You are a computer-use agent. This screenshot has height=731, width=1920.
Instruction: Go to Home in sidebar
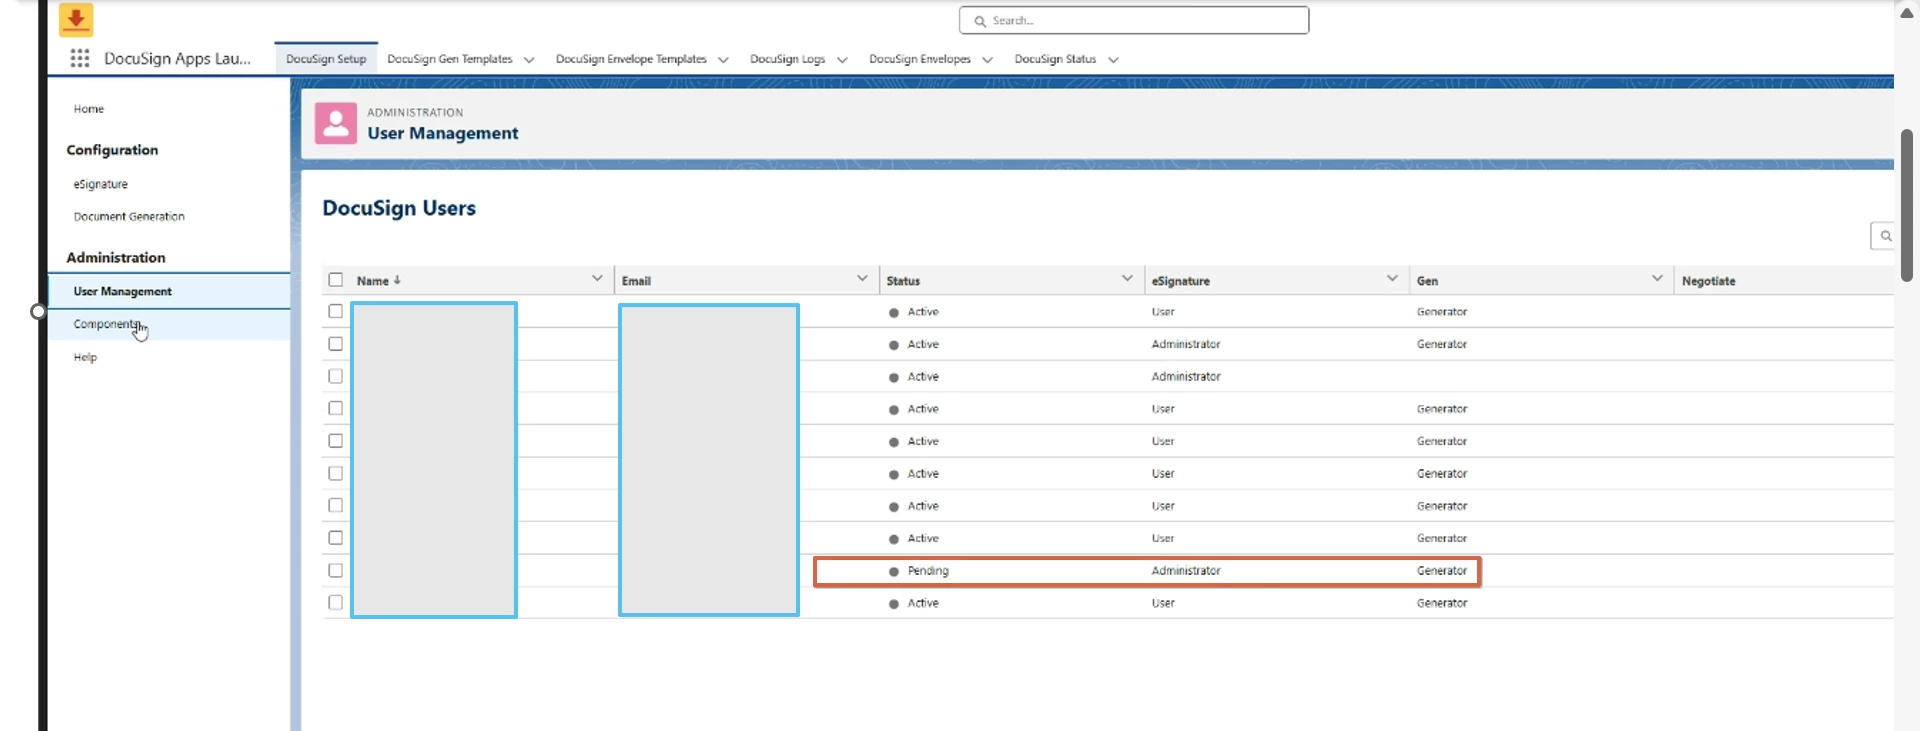[x=89, y=109]
